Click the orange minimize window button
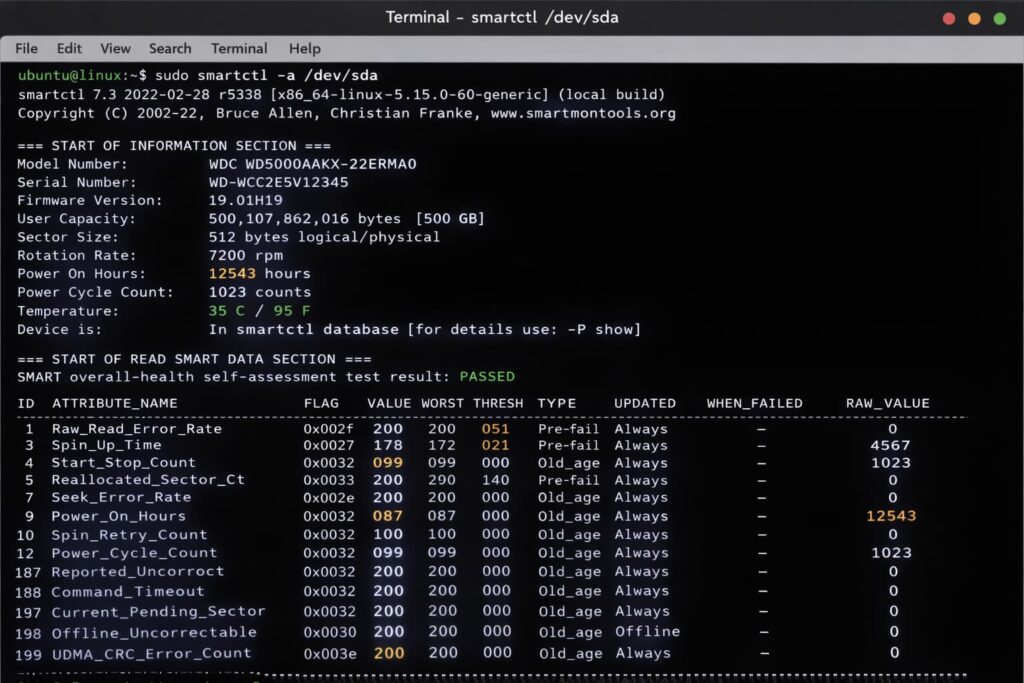This screenshot has height=683, width=1024. click(974, 18)
